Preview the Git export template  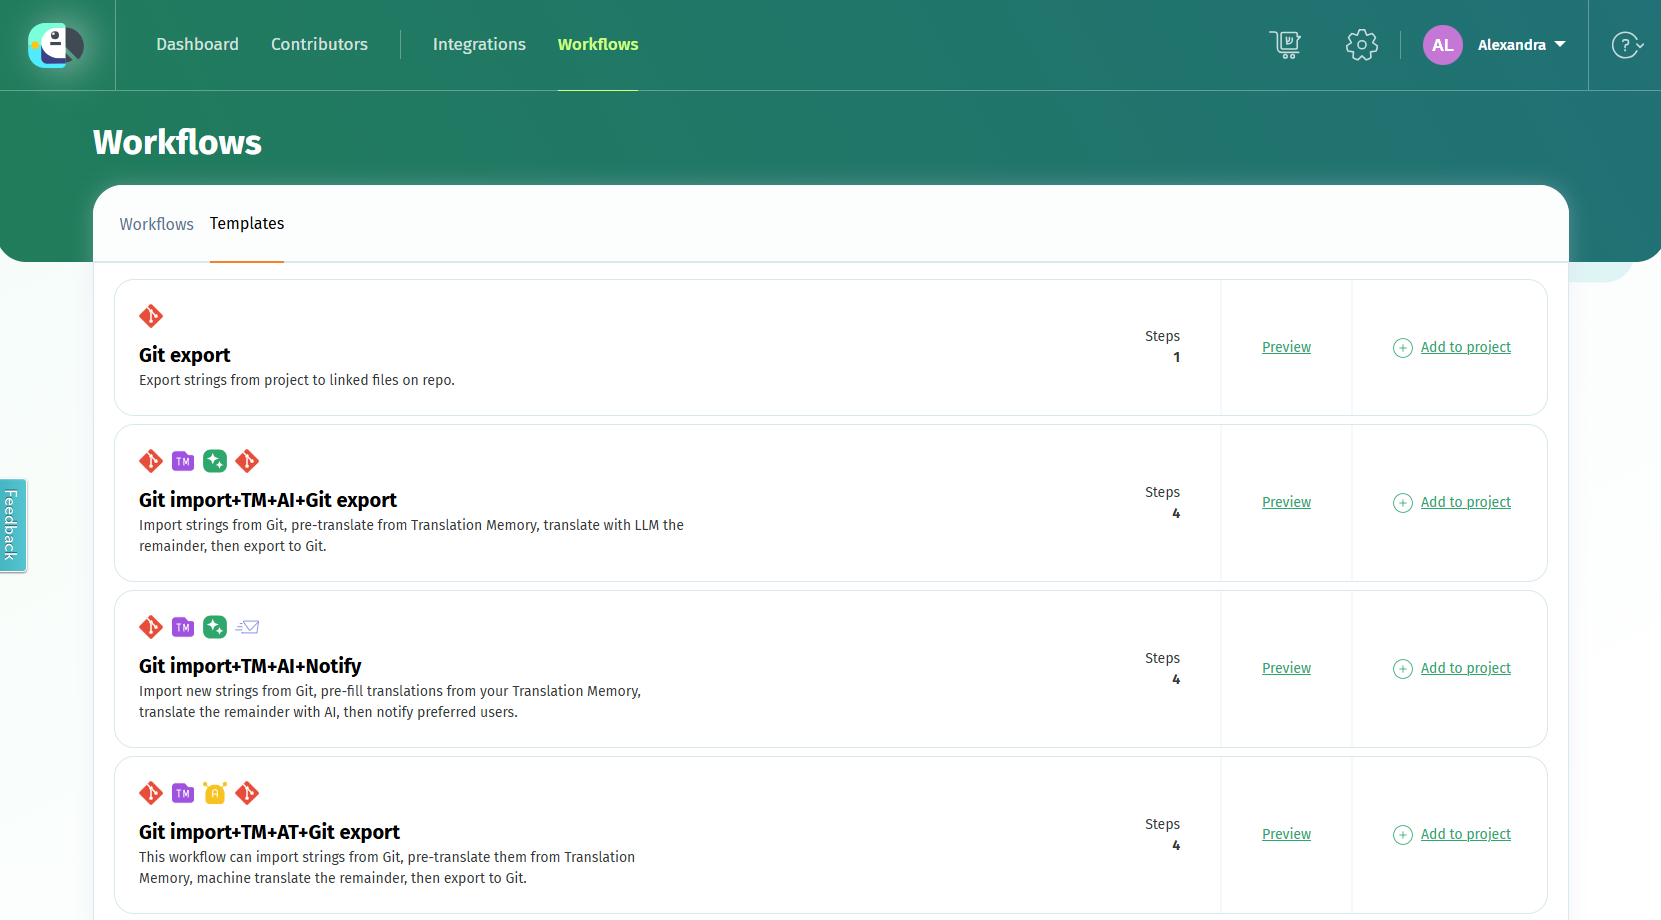point(1286,347)
